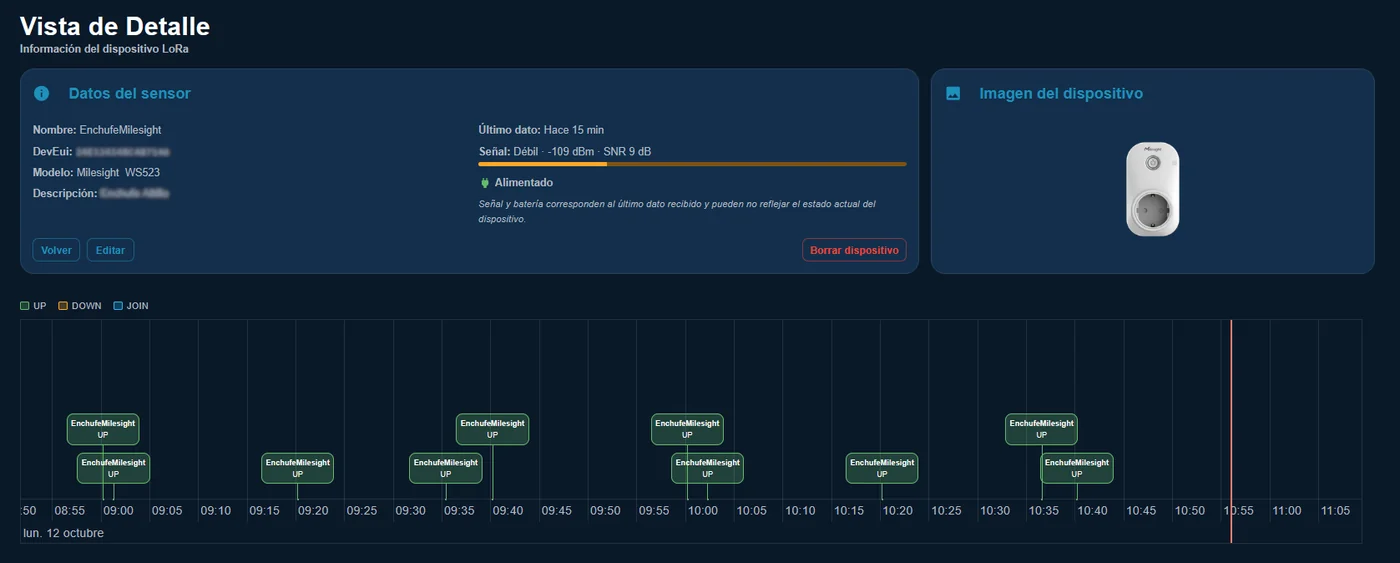Click the 11:05 label on the time axis

pyautogui.click(x=1335, y=510)
